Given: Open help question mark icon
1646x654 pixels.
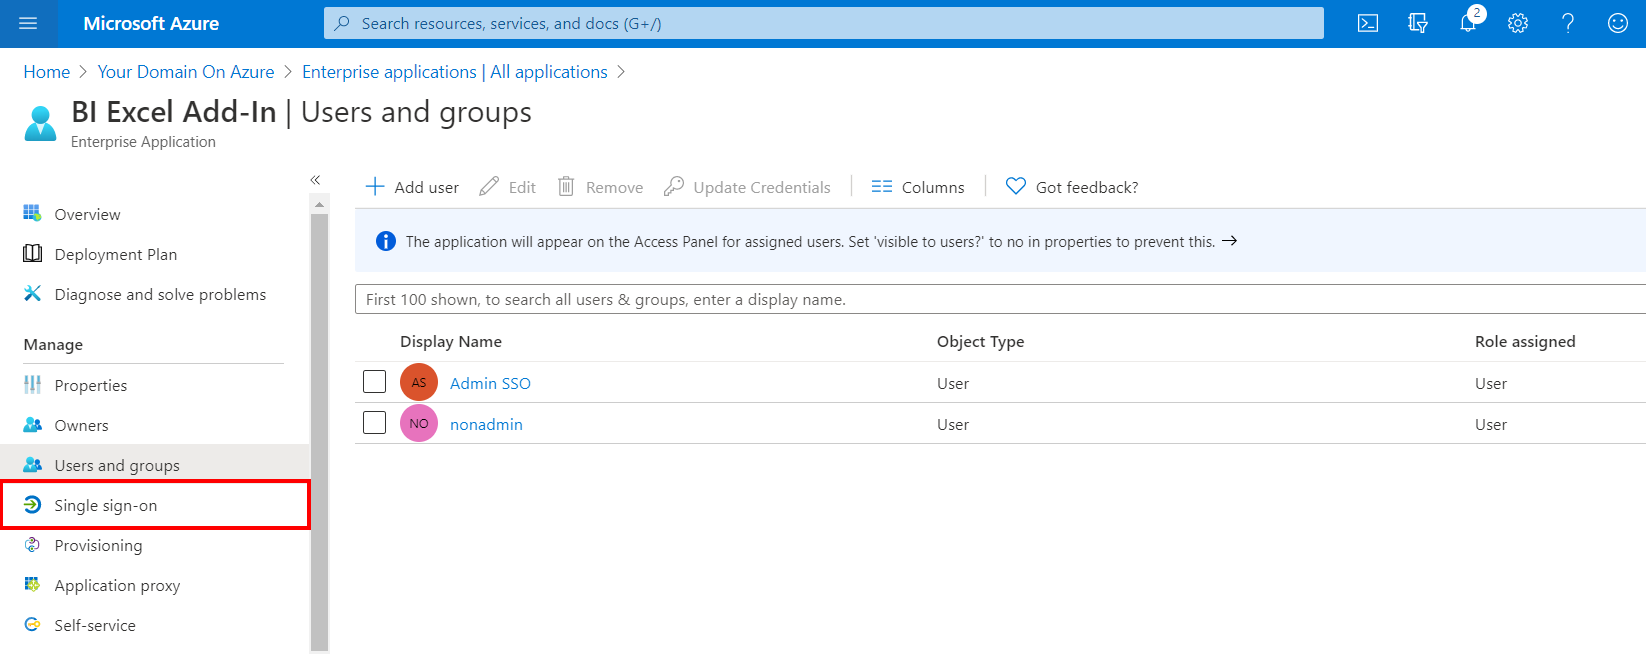Looking at the screenshot, I should [x=1568, y=23].
